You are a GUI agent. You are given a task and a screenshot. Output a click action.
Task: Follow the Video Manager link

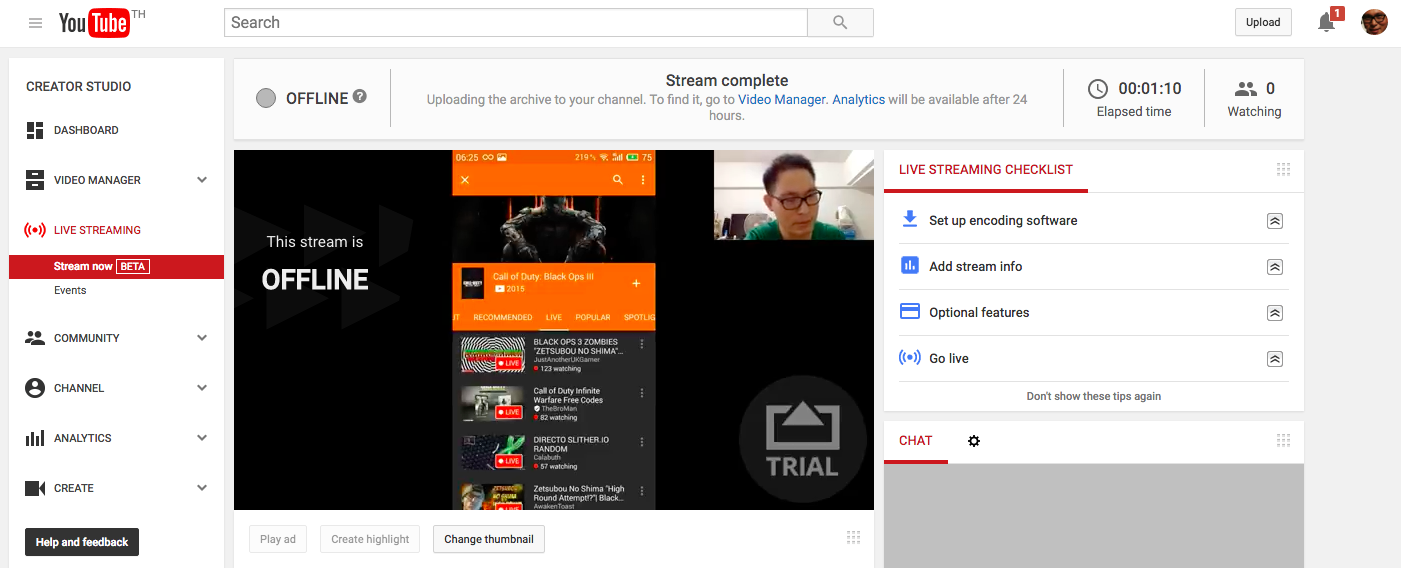click(782, 100)
